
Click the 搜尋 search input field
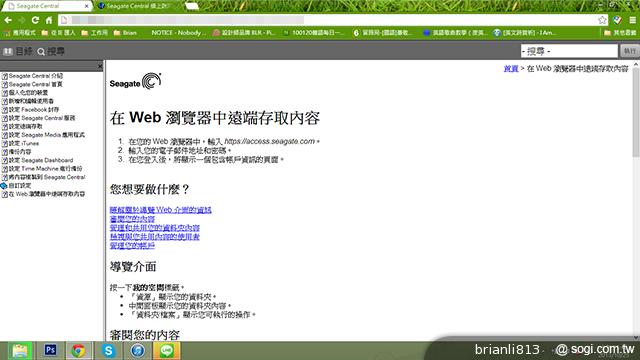569,51
